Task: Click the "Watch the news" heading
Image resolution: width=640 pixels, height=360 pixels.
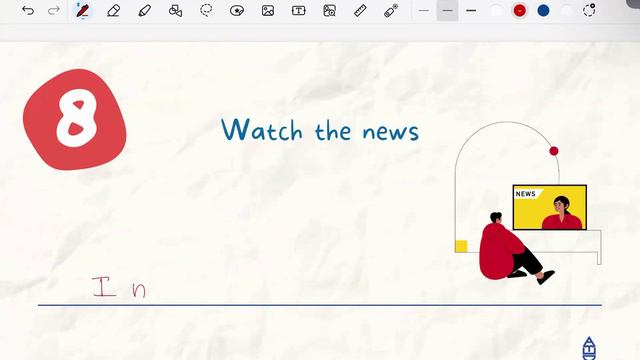Action: coord(320,130)
